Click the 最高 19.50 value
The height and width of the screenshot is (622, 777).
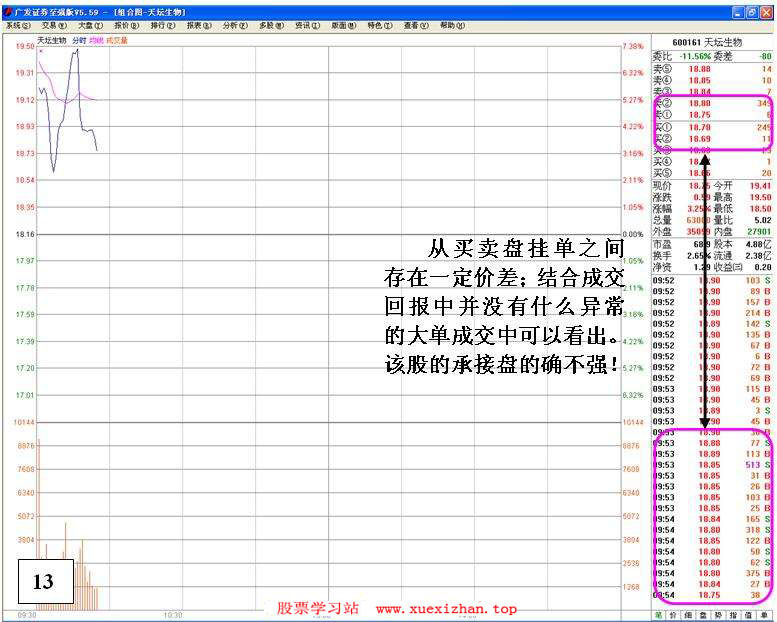click(x=760, y=197)
